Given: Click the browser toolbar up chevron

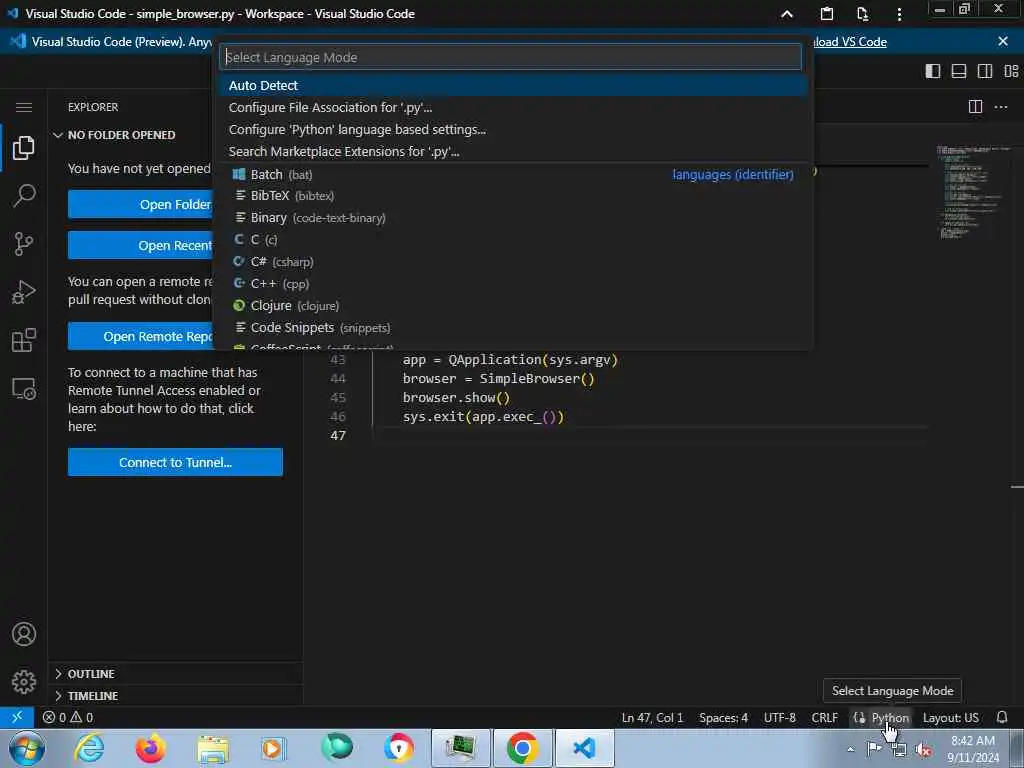Looking at the screenshot, I should click(x=787, y=14).
